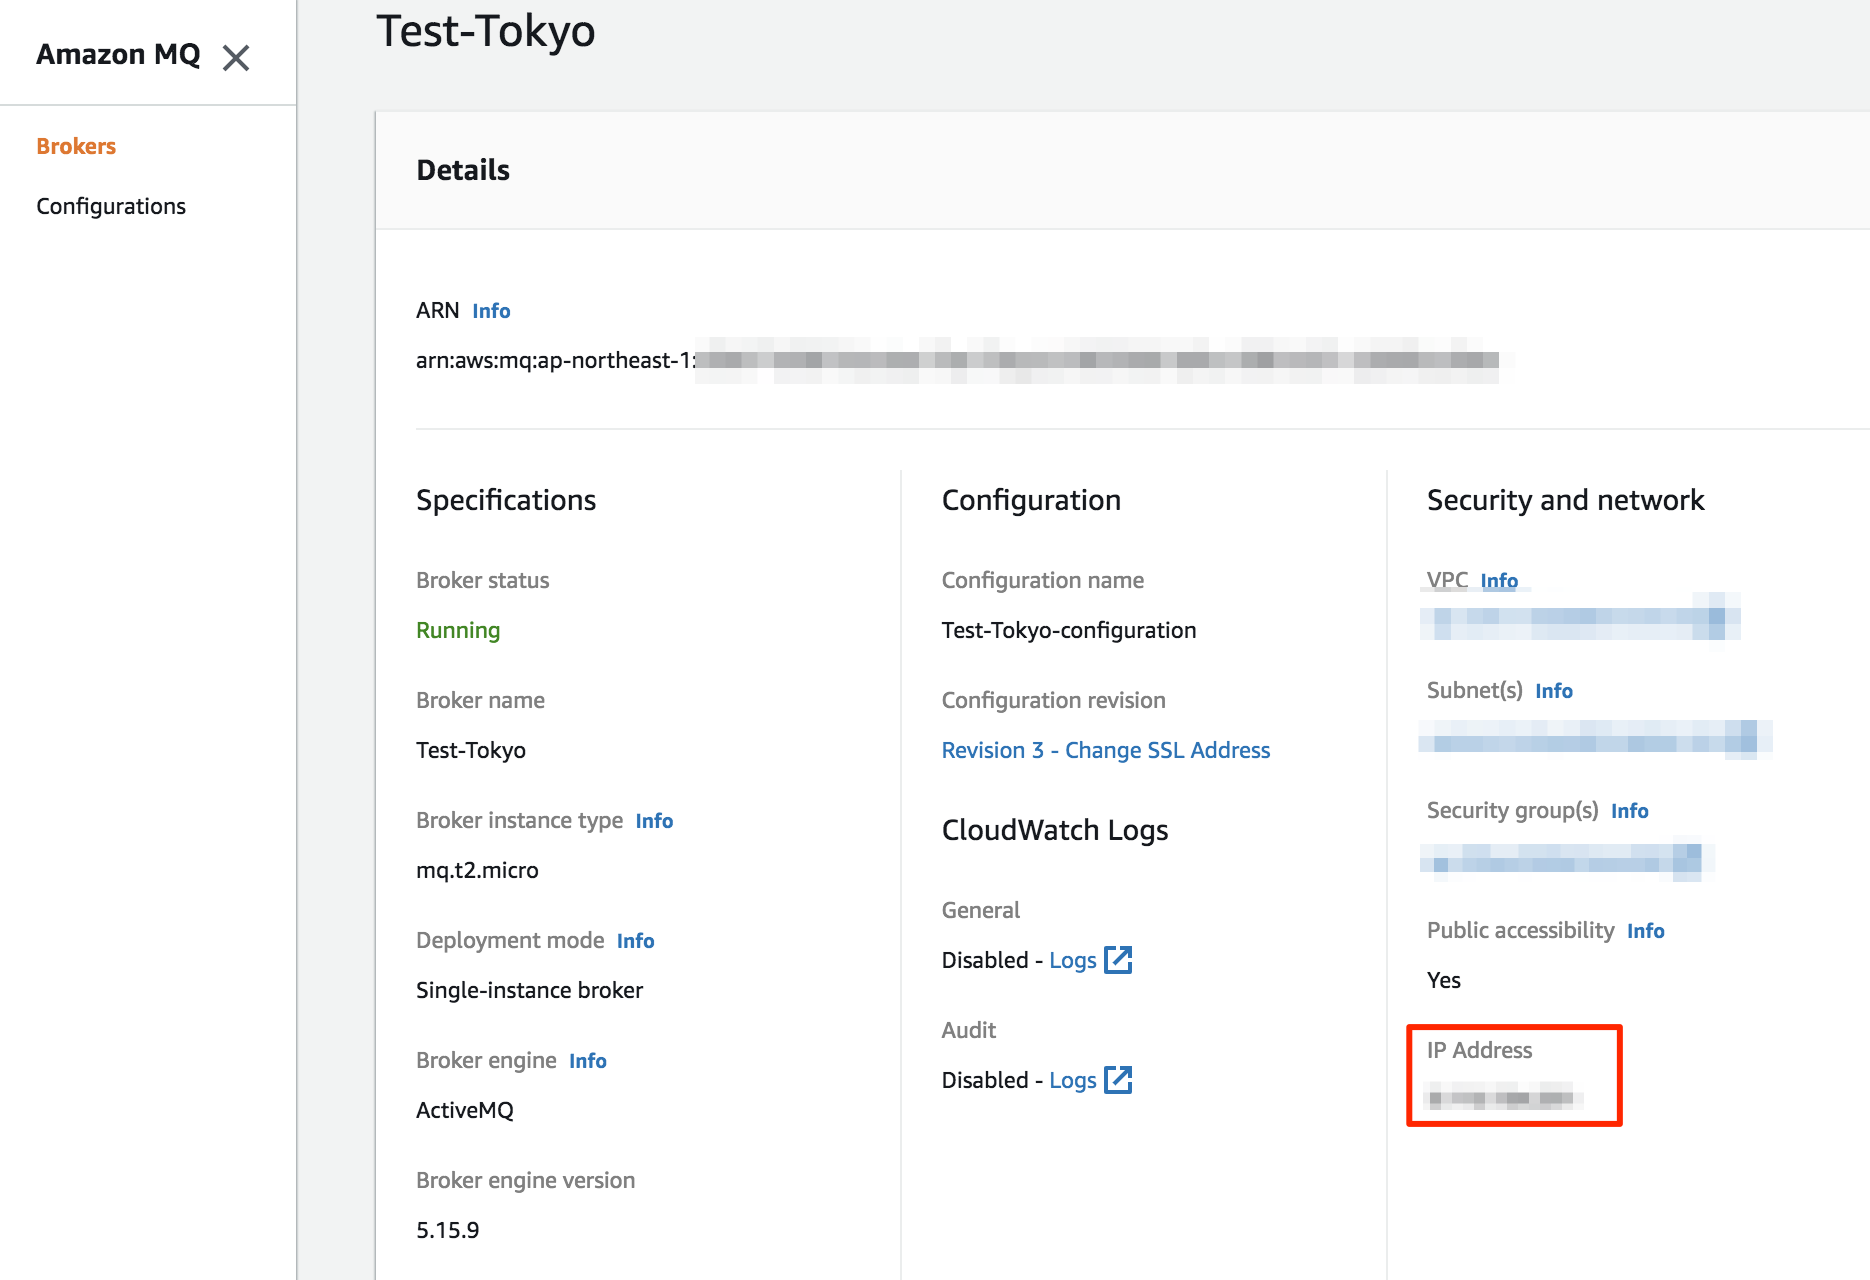Show Info for Broker engine

pyautogui.click(x=588, y=1061)
